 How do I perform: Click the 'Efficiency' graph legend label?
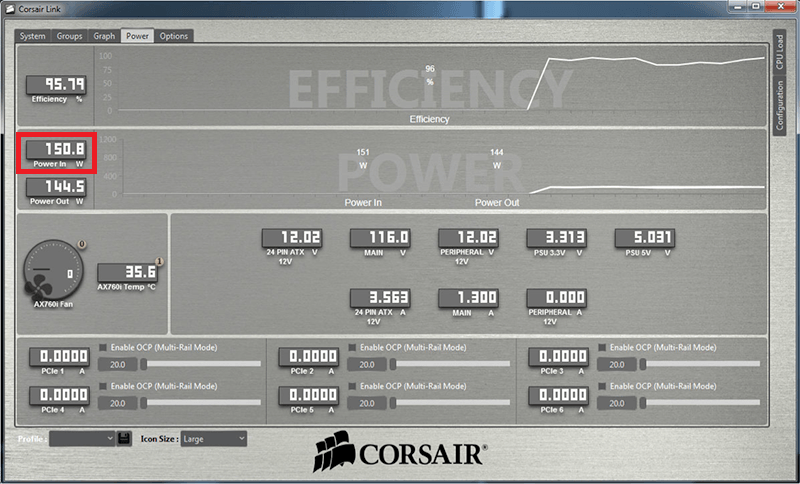coord(430,119)
